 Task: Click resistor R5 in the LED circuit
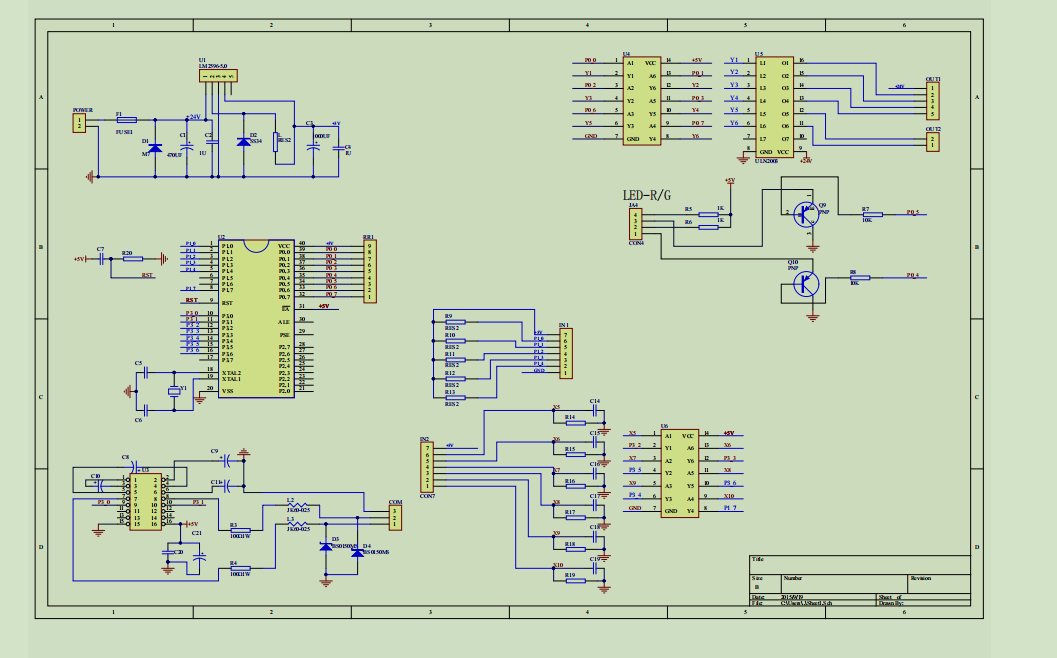[708, 214]
